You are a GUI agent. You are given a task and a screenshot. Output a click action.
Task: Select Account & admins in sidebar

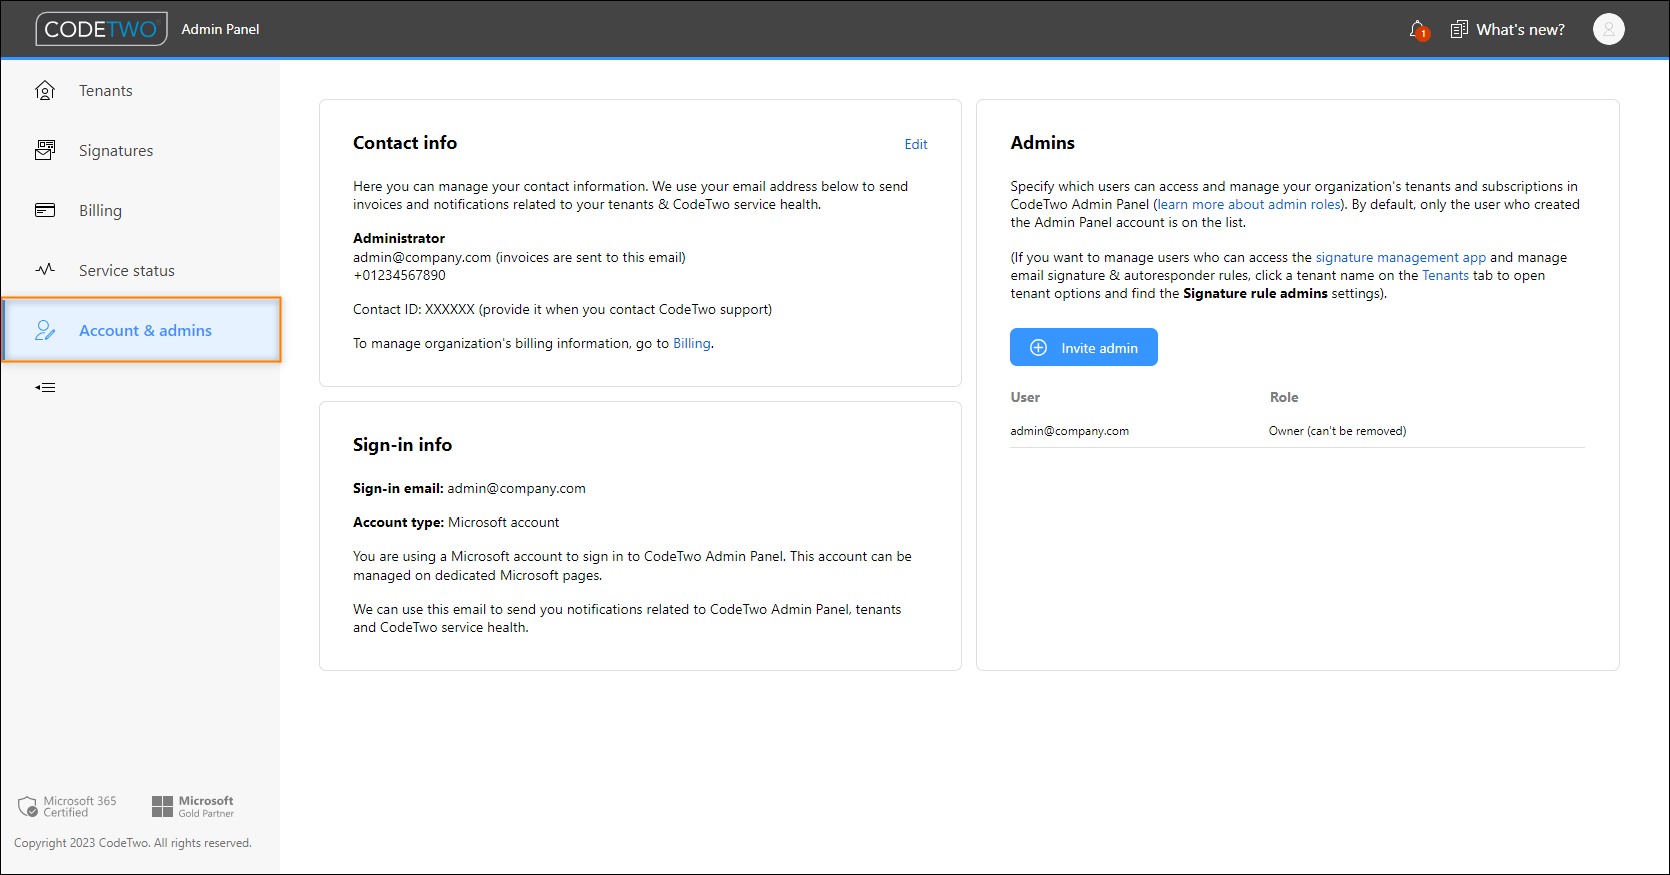[142, 330]
